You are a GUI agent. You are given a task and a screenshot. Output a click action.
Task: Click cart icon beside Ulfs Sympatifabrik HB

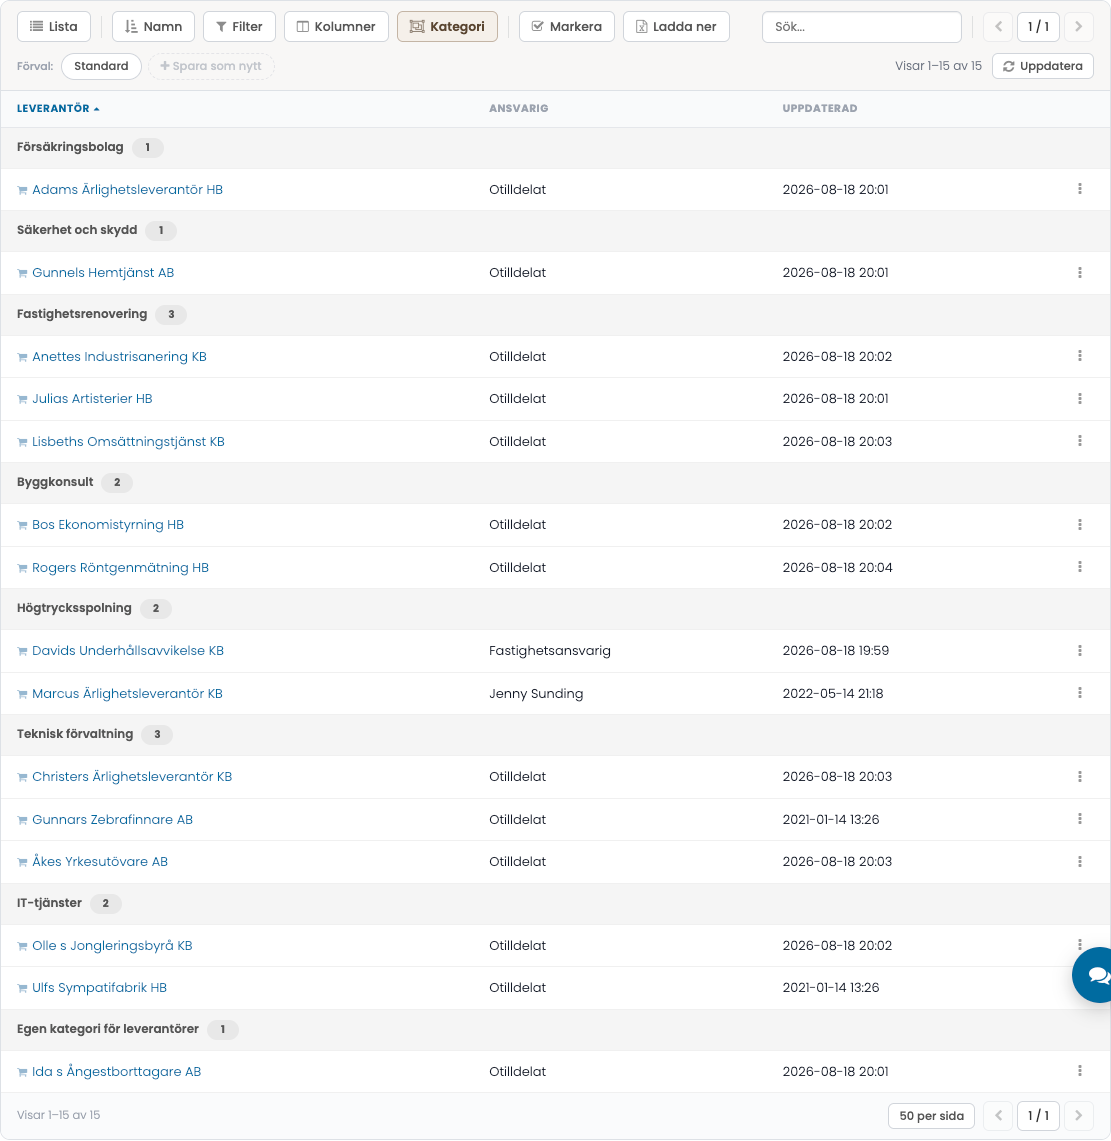pyautogui.click(x=23, y=988)
